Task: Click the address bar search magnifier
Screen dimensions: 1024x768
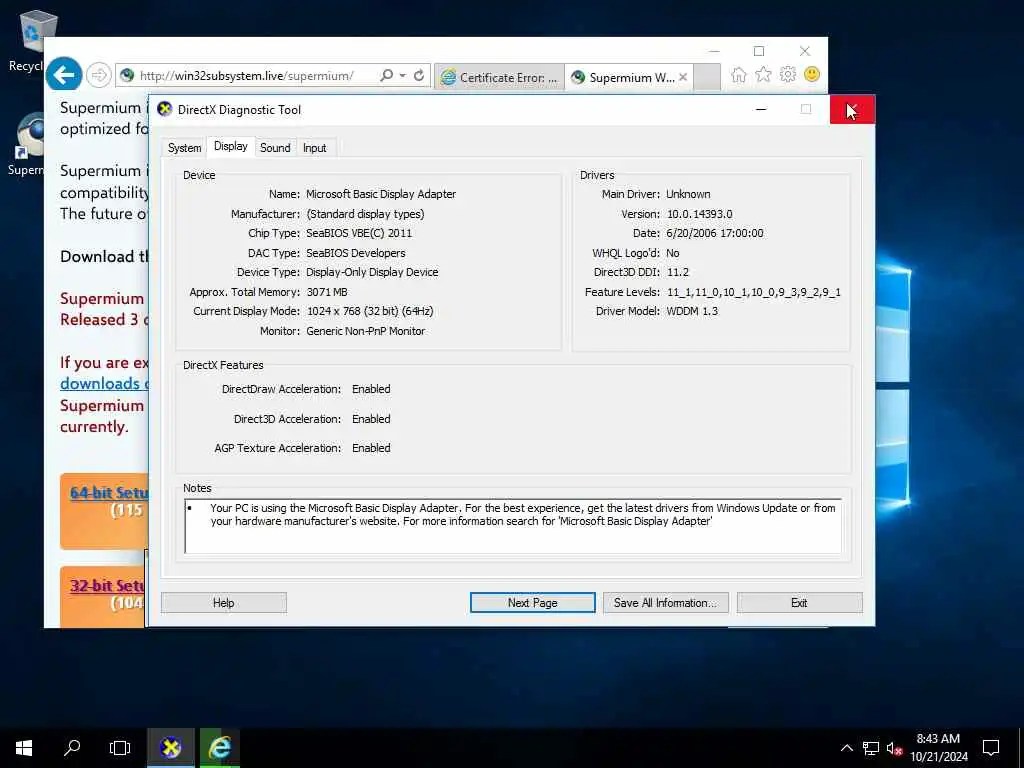Action: 387,76
